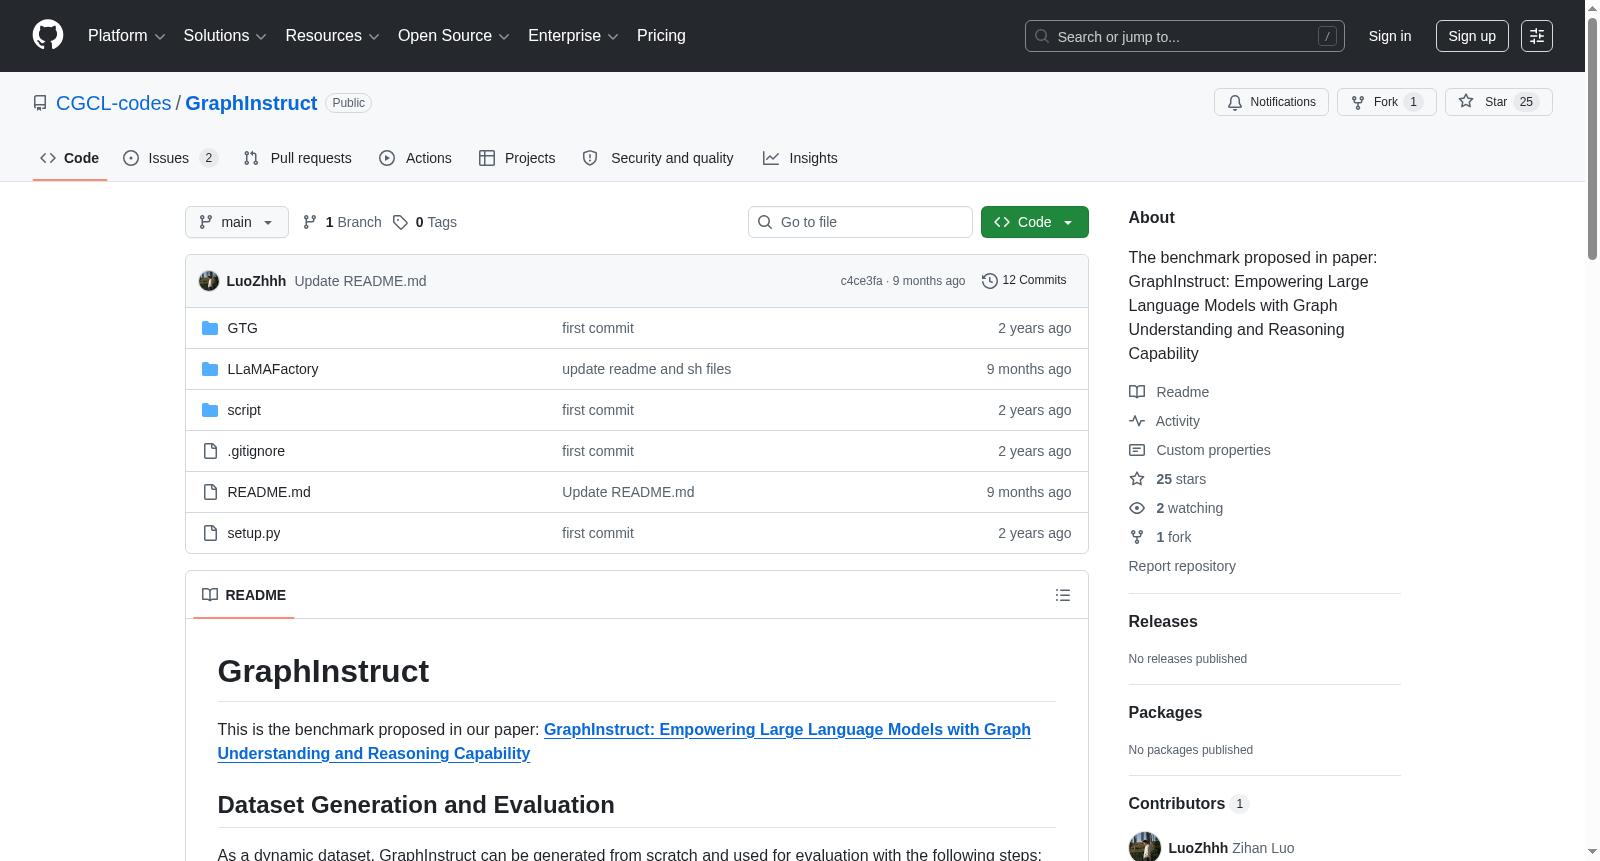Expand the Open Source menu
Image resolution: width=1600 pixels, height=861 pixels.
pos(454,36)
